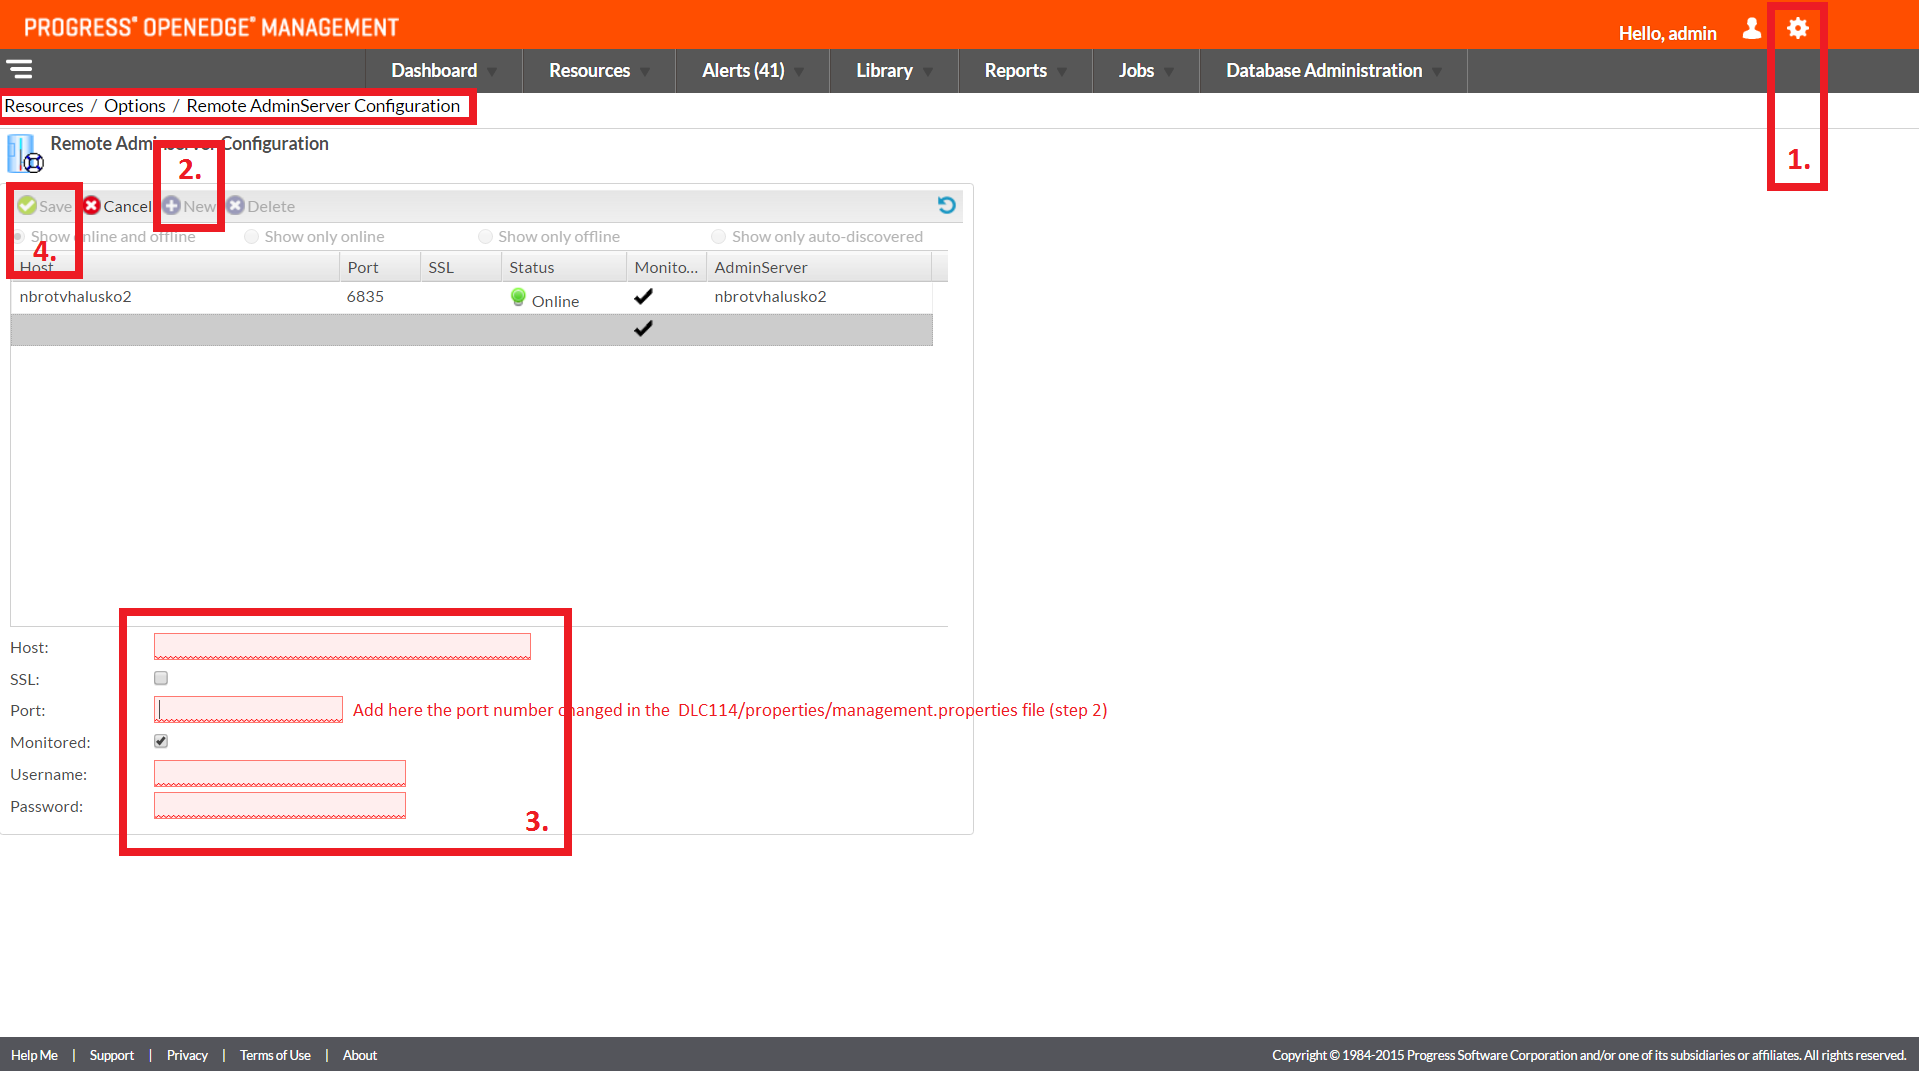
Task: Open the Library menu
Action: point(884,71)
